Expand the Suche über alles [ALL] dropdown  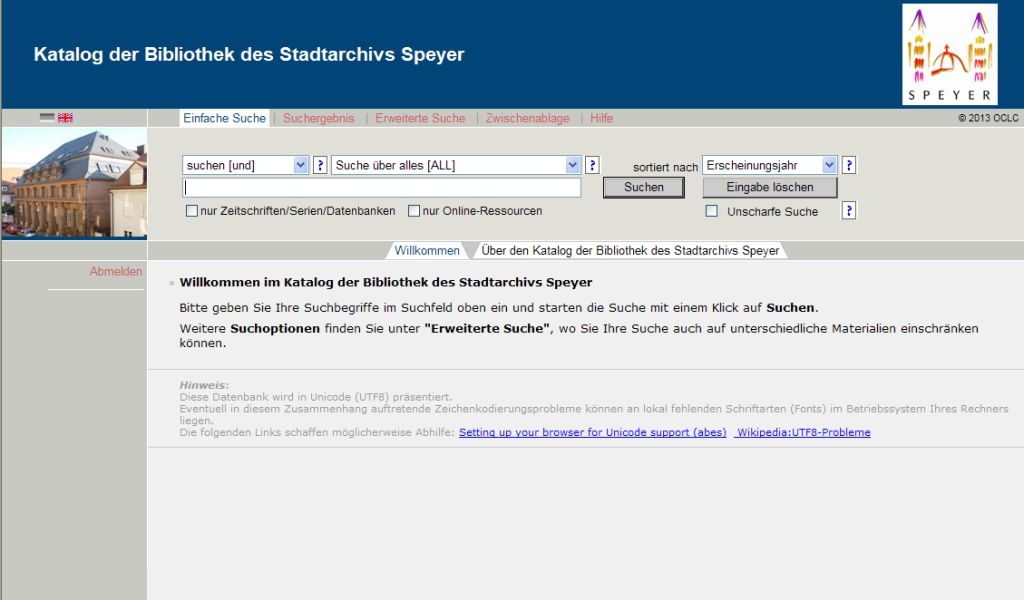(x=455, y=165)
